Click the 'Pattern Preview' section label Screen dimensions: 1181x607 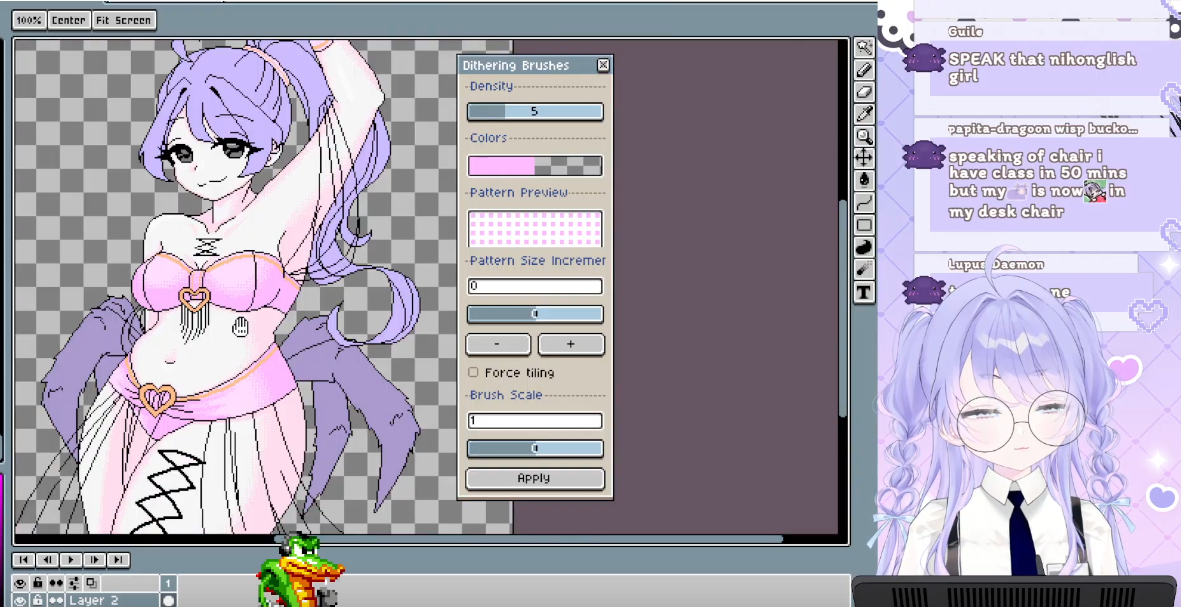[518, 193]
